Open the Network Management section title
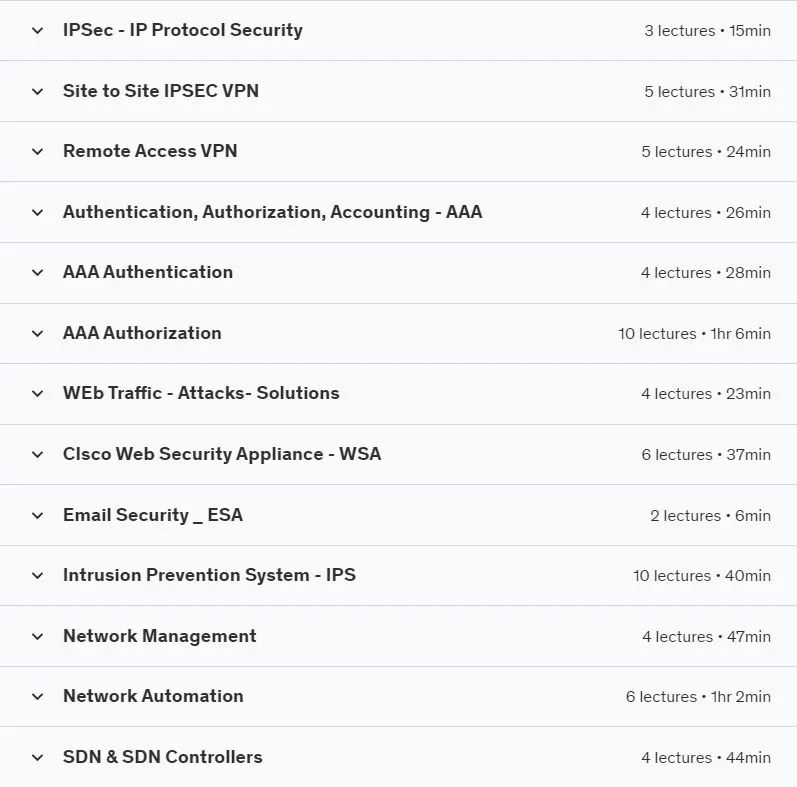 coord(160,636)
